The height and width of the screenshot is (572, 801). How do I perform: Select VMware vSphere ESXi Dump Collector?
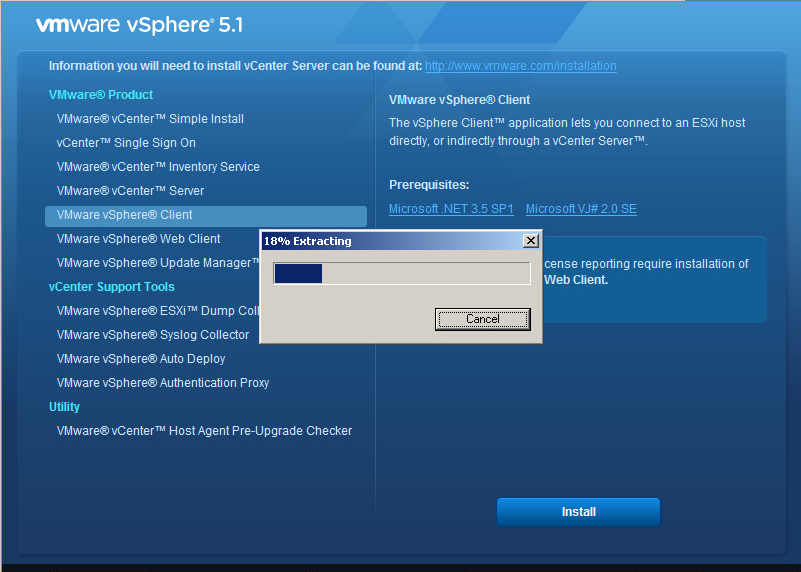[x=158, y=311]
